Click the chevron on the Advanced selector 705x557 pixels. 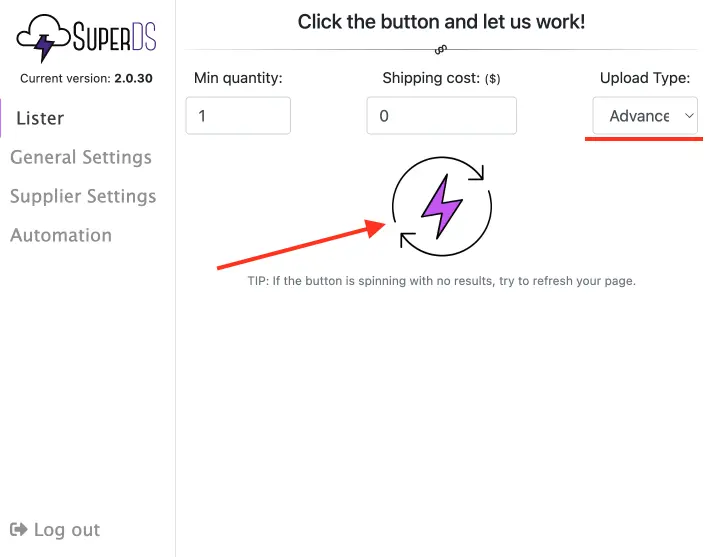coord(689,116)
